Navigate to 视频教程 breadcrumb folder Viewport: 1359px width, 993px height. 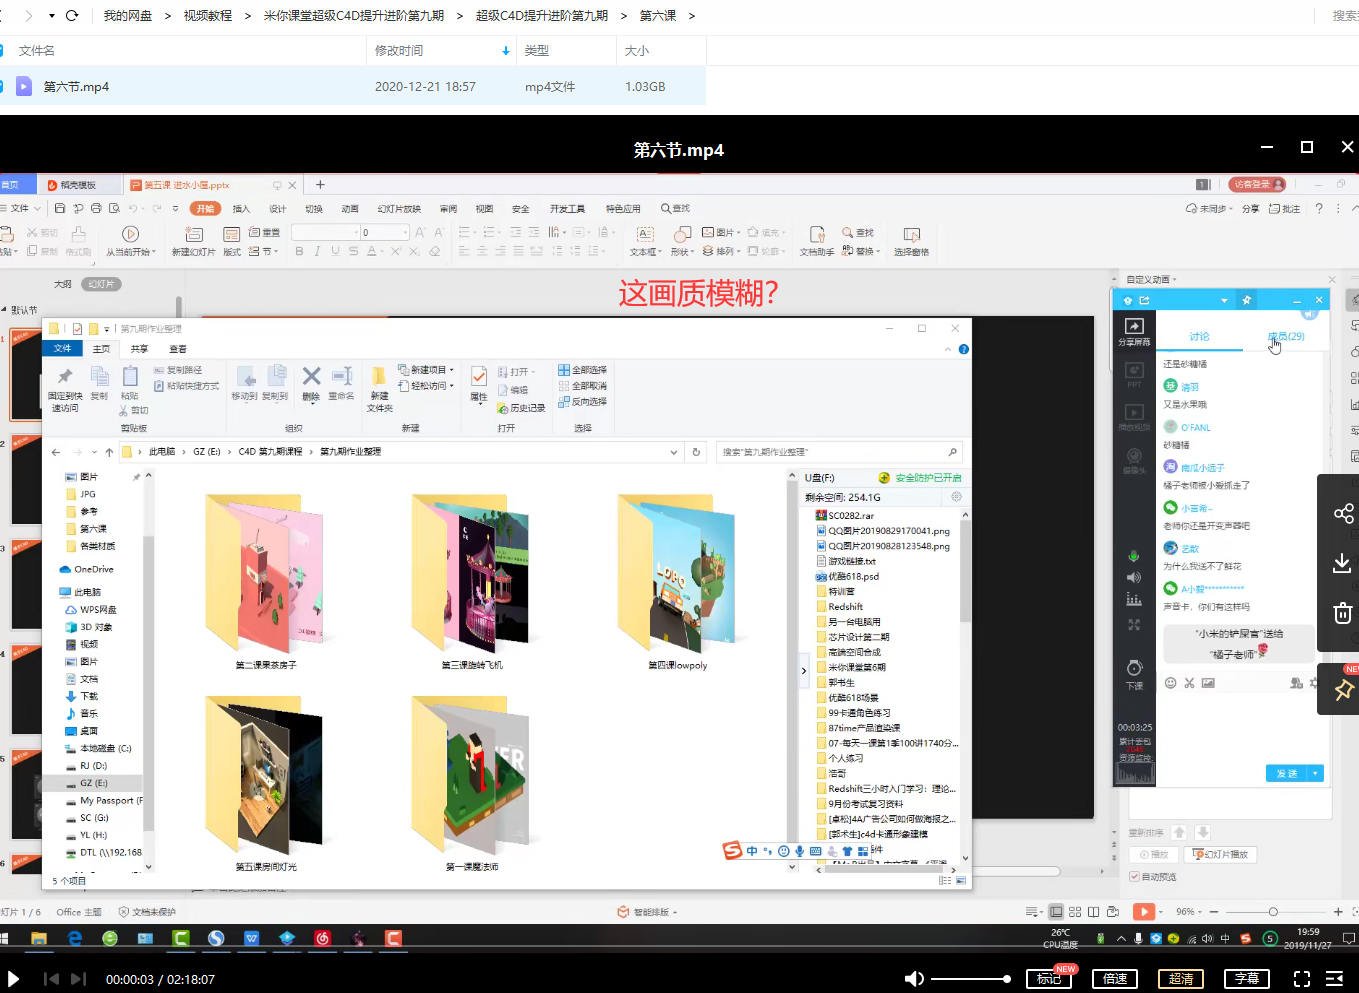pyautogui.click(x=207, y=16)
